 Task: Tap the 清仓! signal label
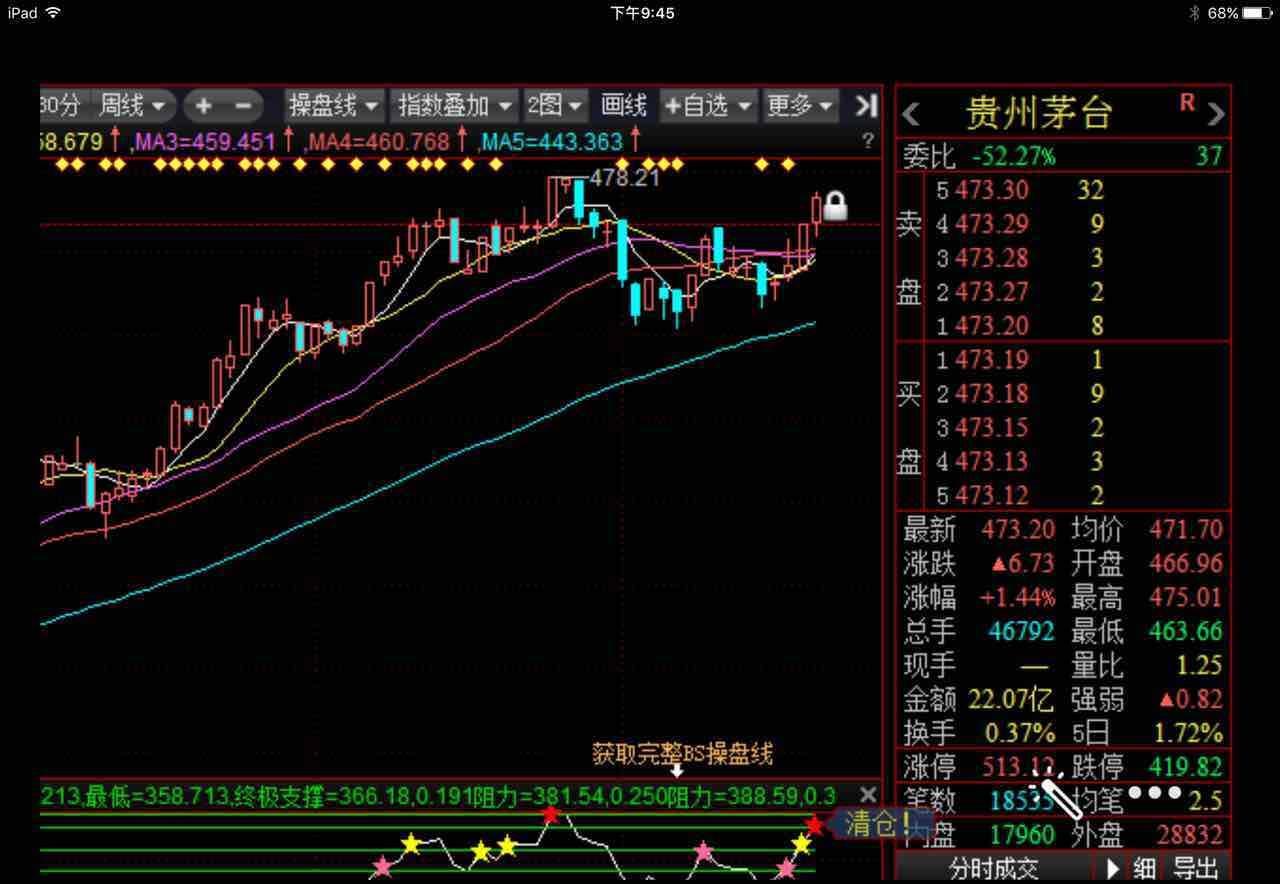(x=878, y=825)
